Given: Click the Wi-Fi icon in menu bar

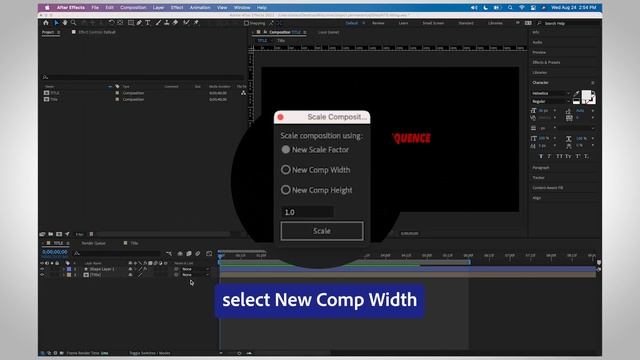Looking at the screenshot, I should [522, 8].
